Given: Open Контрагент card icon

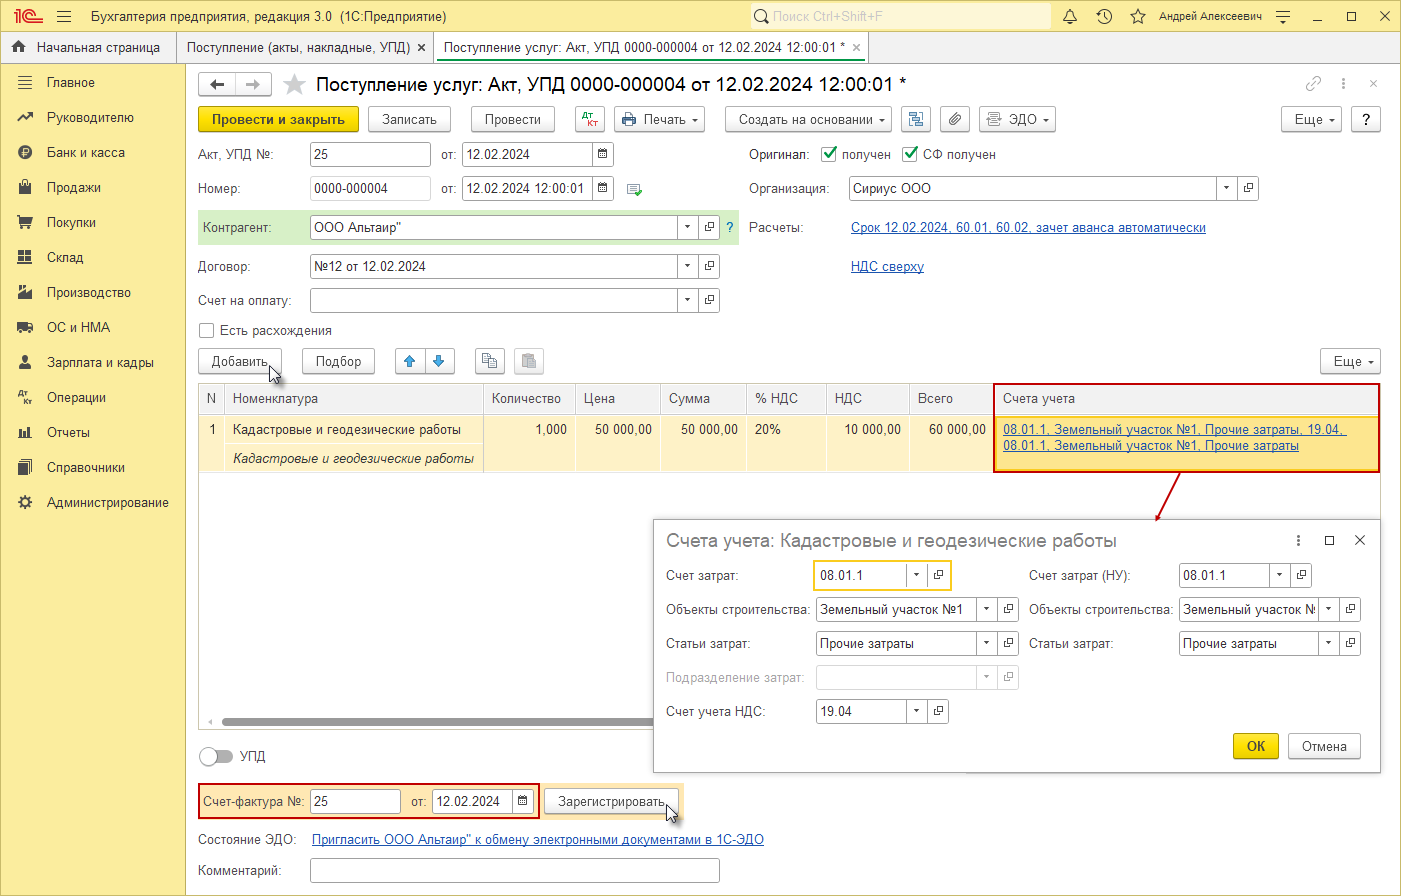Looking at the screenshot, I should 709,227.
